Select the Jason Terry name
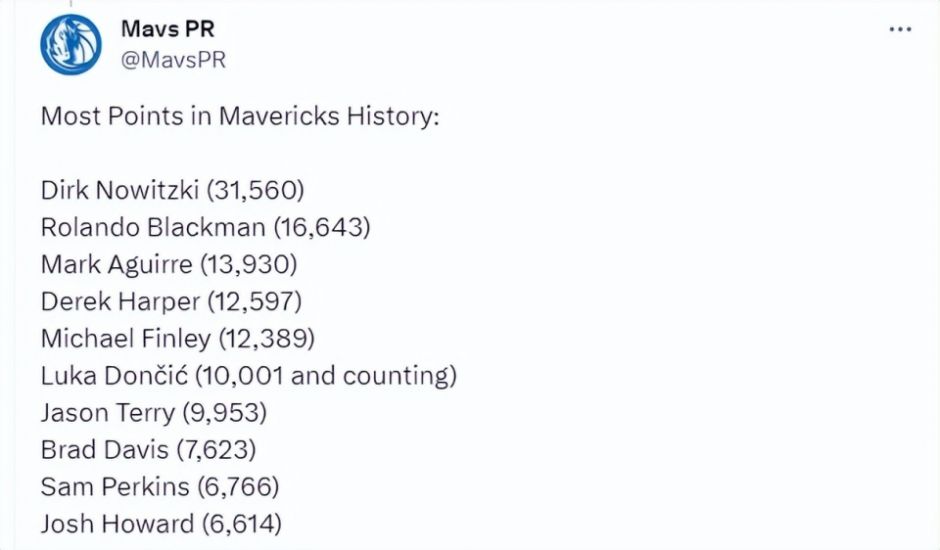This screenshot has width=940, height=550. pyautogui.click(x=104, y=412)
